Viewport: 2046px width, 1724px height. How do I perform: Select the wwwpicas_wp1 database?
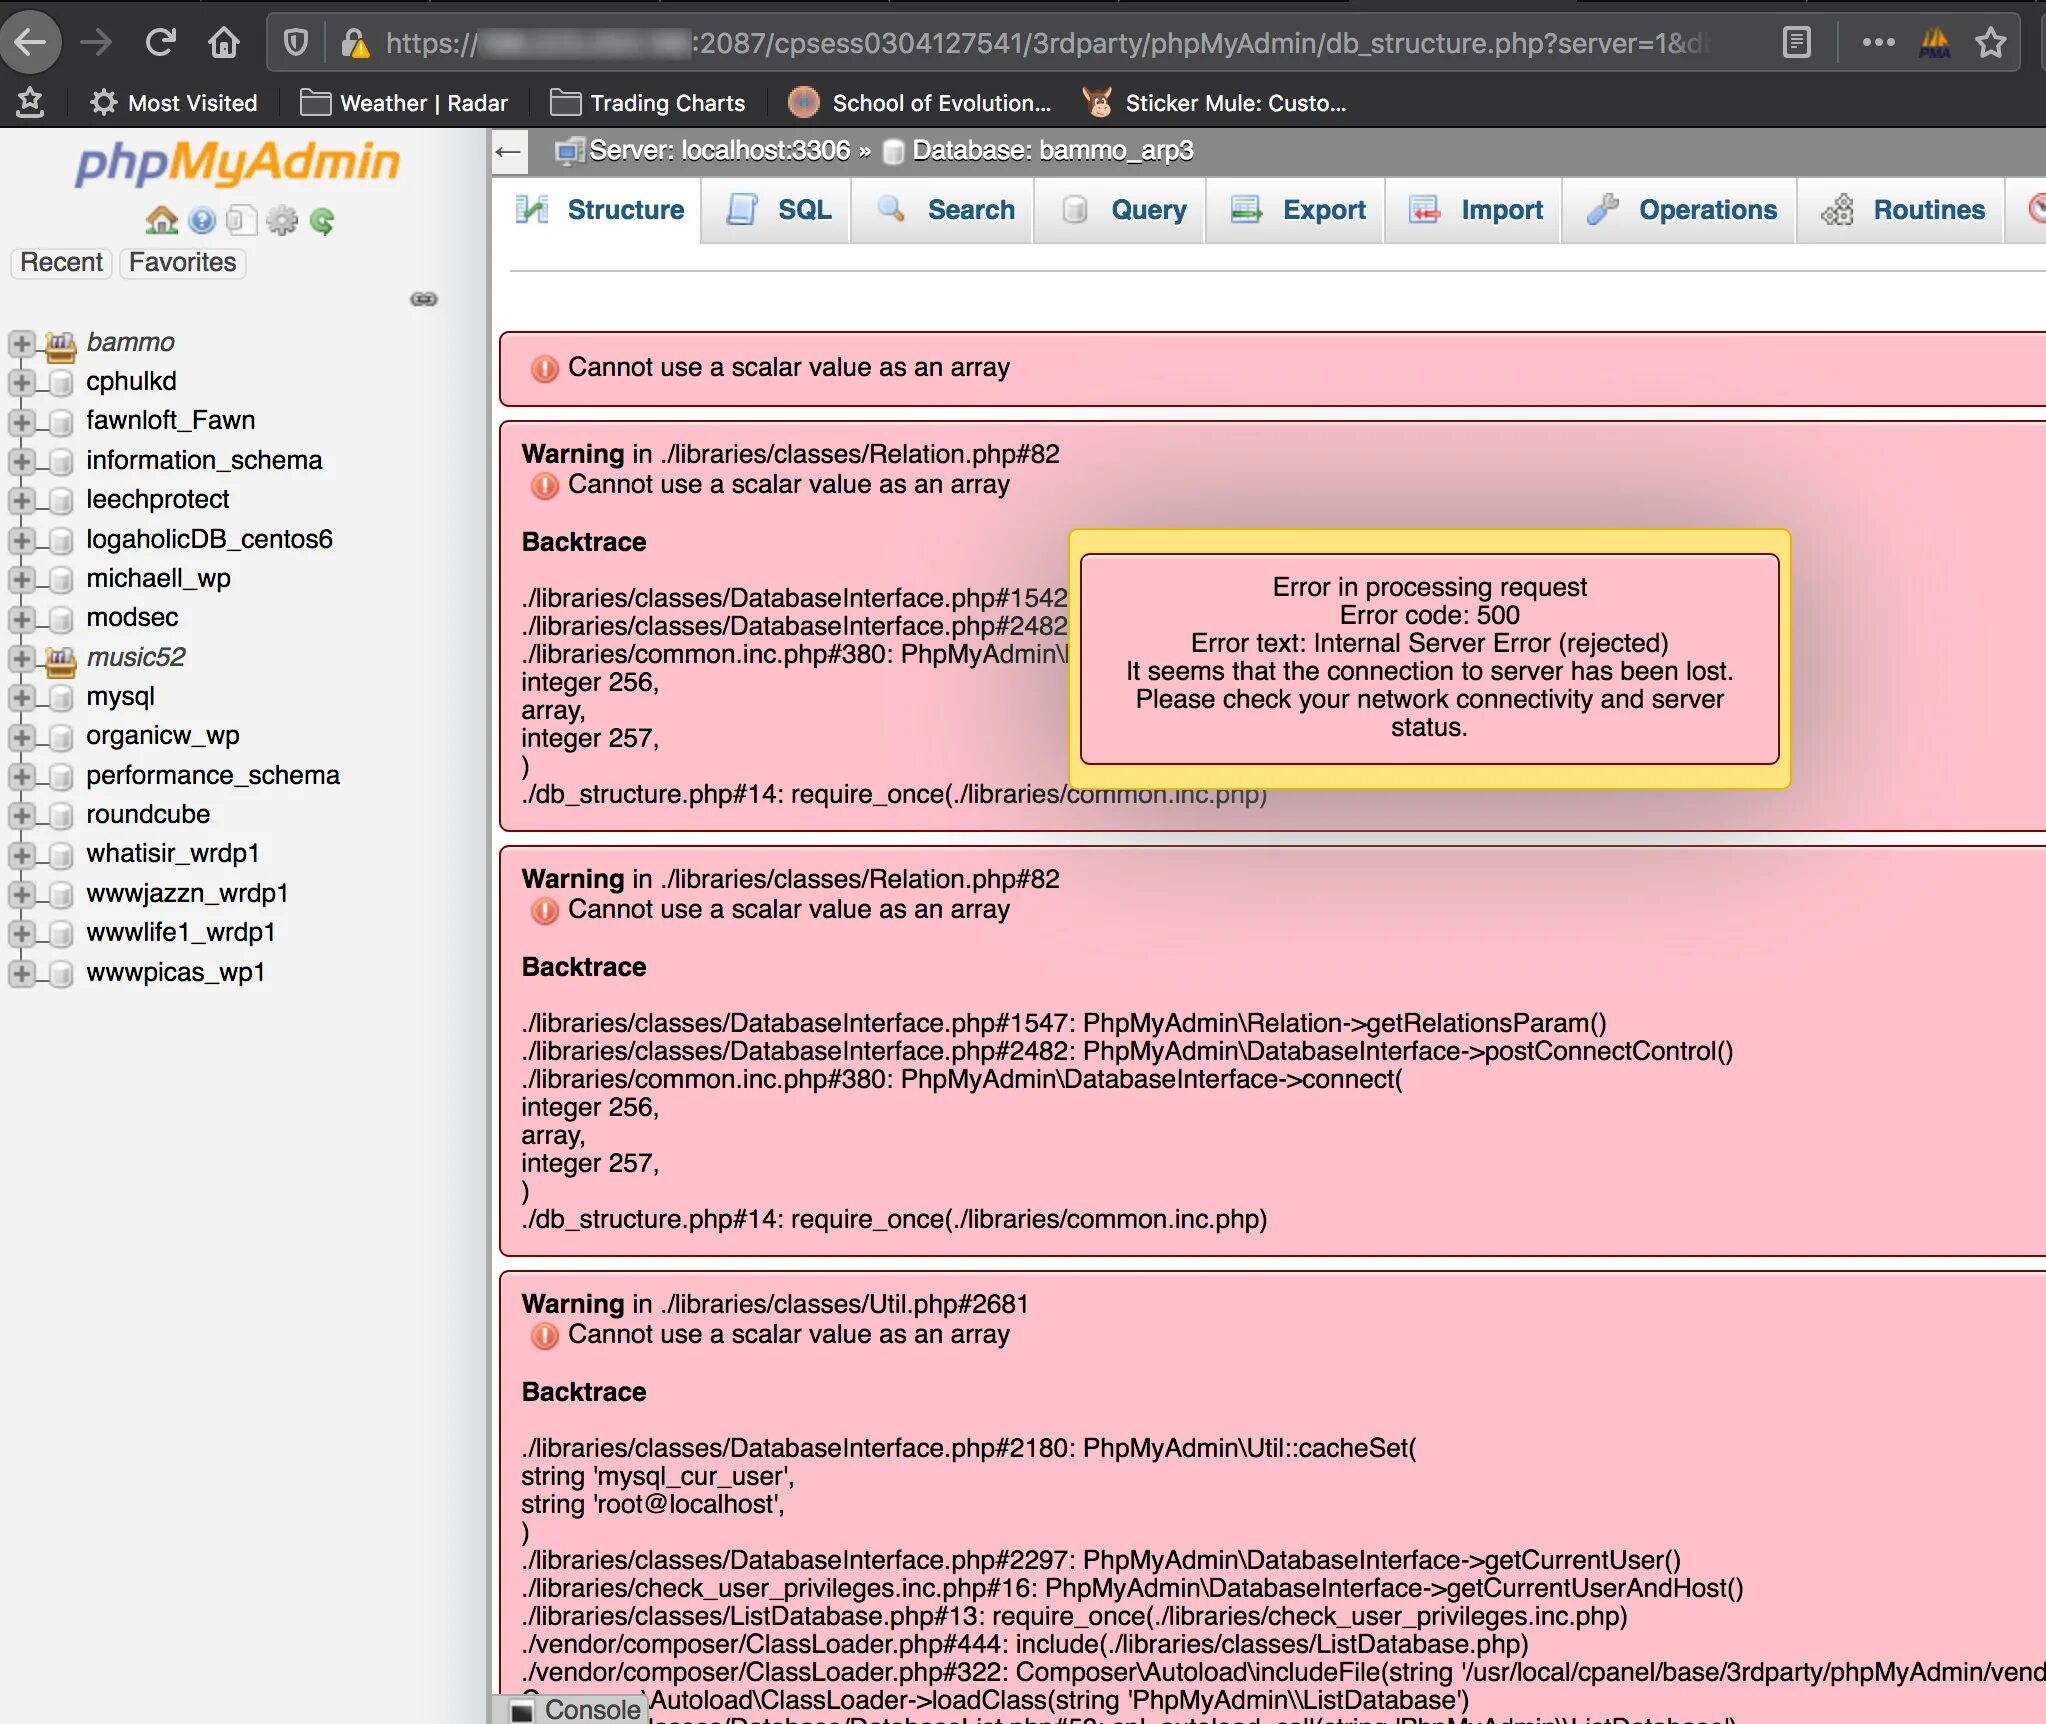(175, 972)
